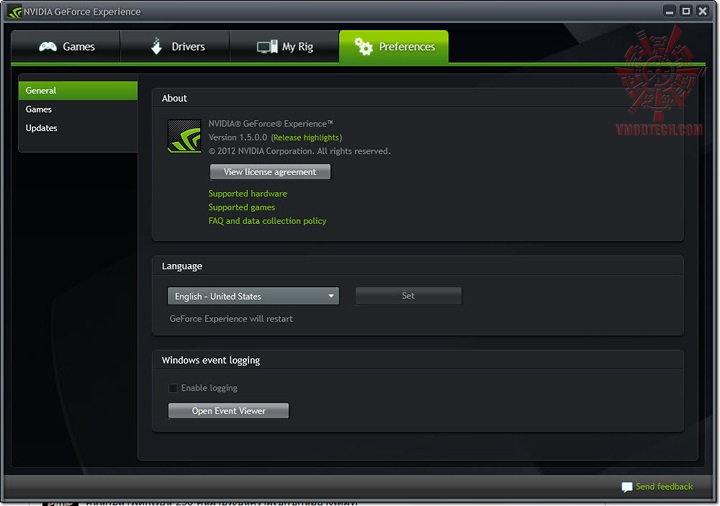The image size is (720, 506).
Task: Select Updates in the sidebar
Action: point(78,128)
